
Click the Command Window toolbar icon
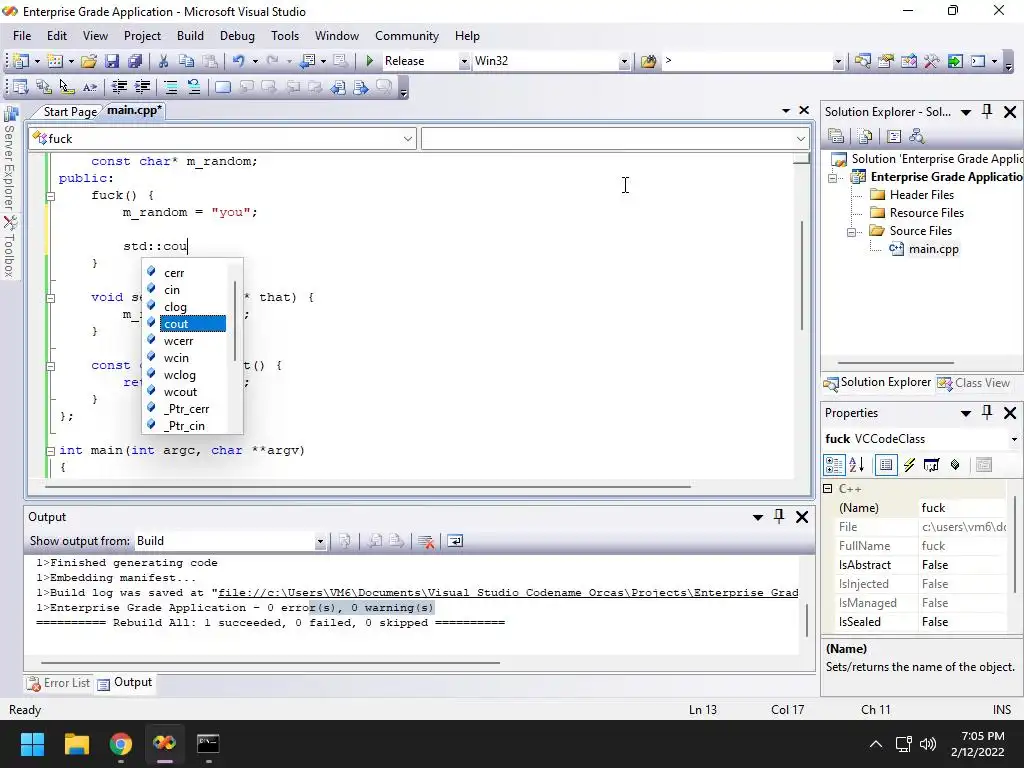978,61
